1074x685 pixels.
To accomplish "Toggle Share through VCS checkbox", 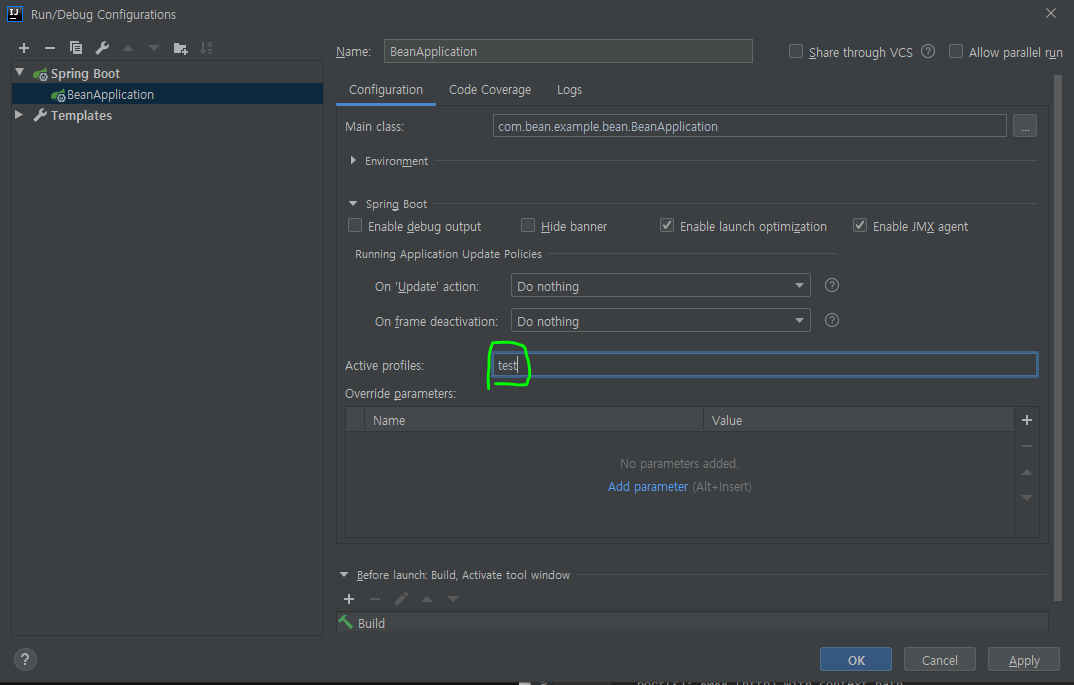I will pos(796,51).
